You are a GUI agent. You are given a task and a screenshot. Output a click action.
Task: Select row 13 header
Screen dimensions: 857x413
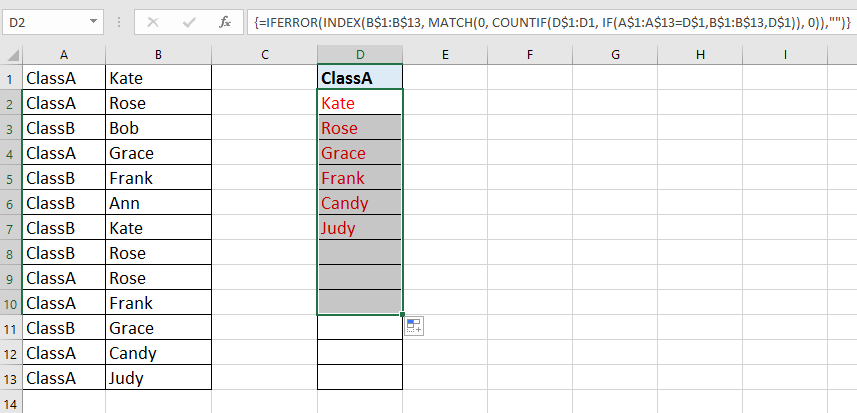[11, 378]
